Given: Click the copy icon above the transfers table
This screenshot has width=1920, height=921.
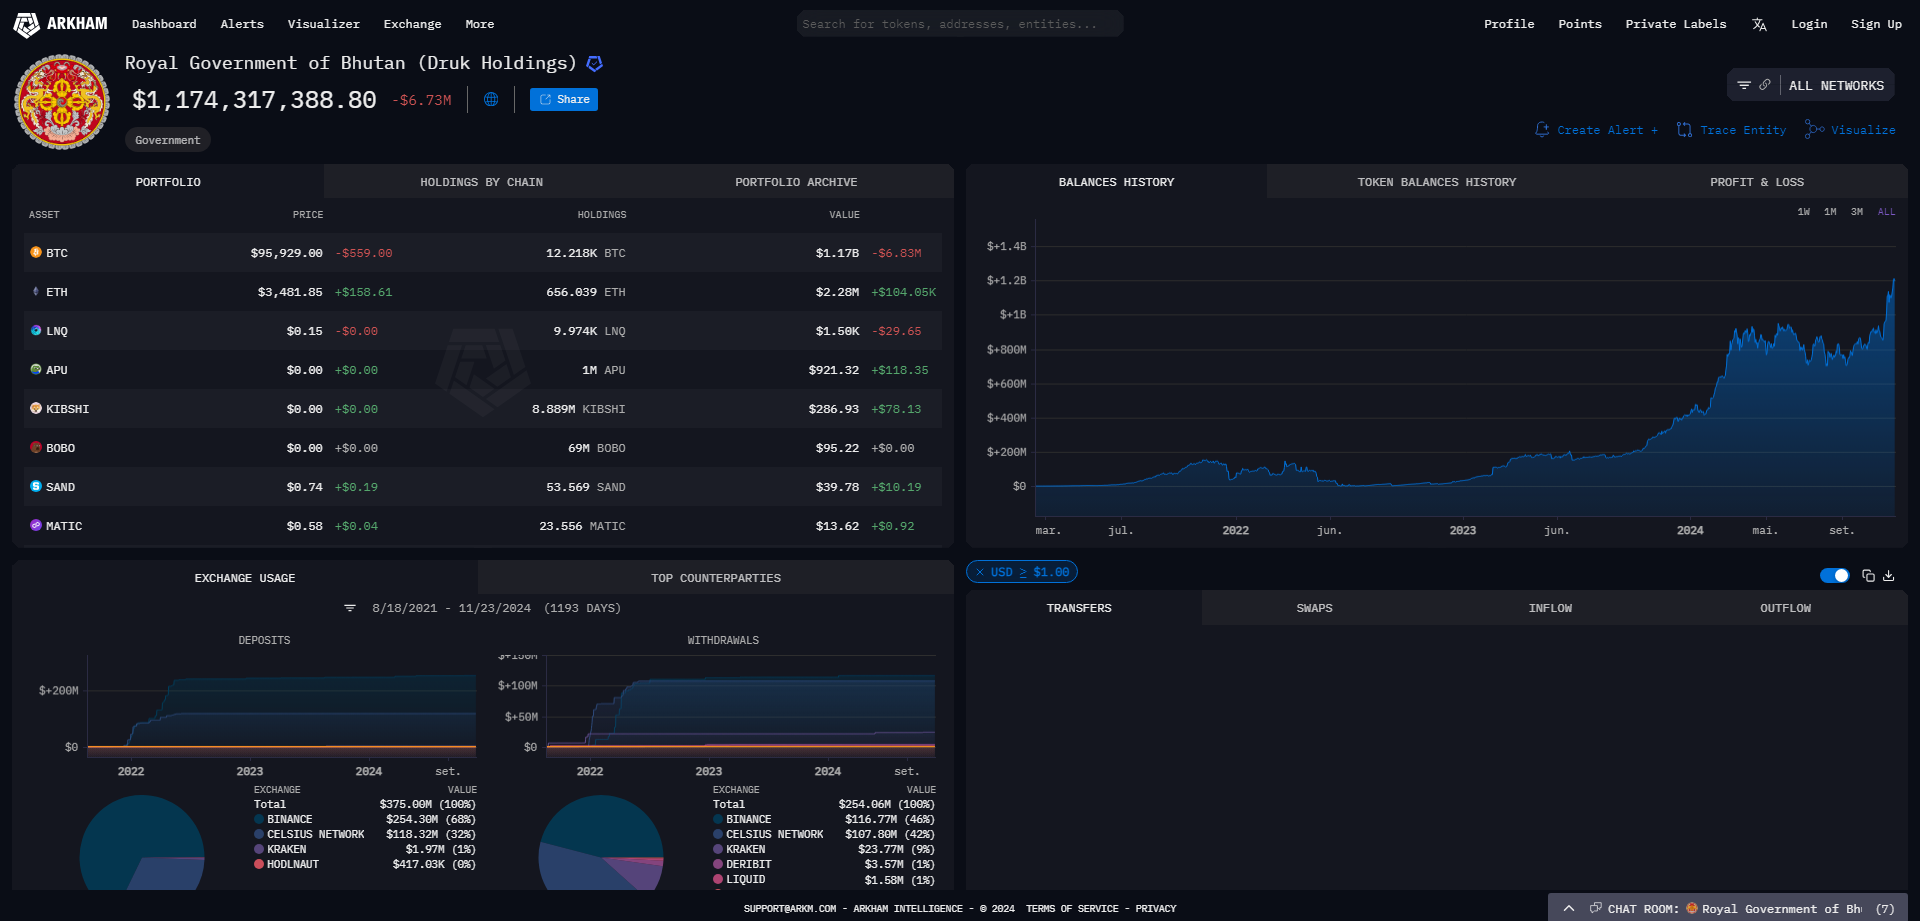Looking at the screenshot, I should pos(1868,576).
